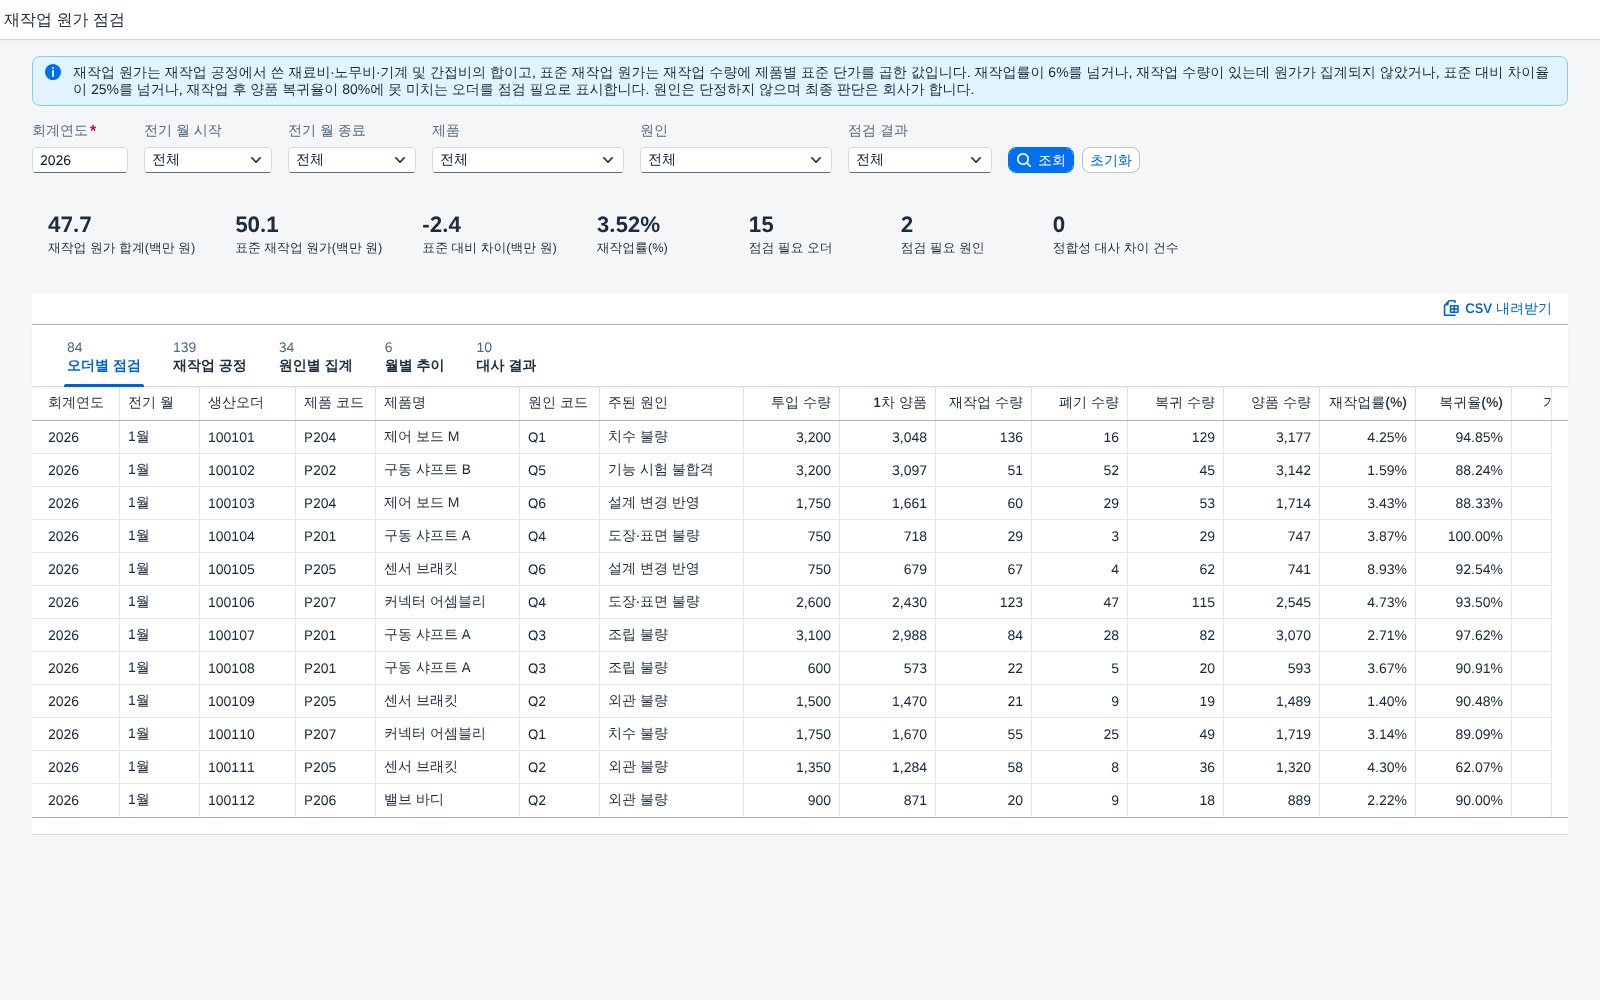Click production order 100105 cell
1600x1000 pixels.
pos(247,569)
